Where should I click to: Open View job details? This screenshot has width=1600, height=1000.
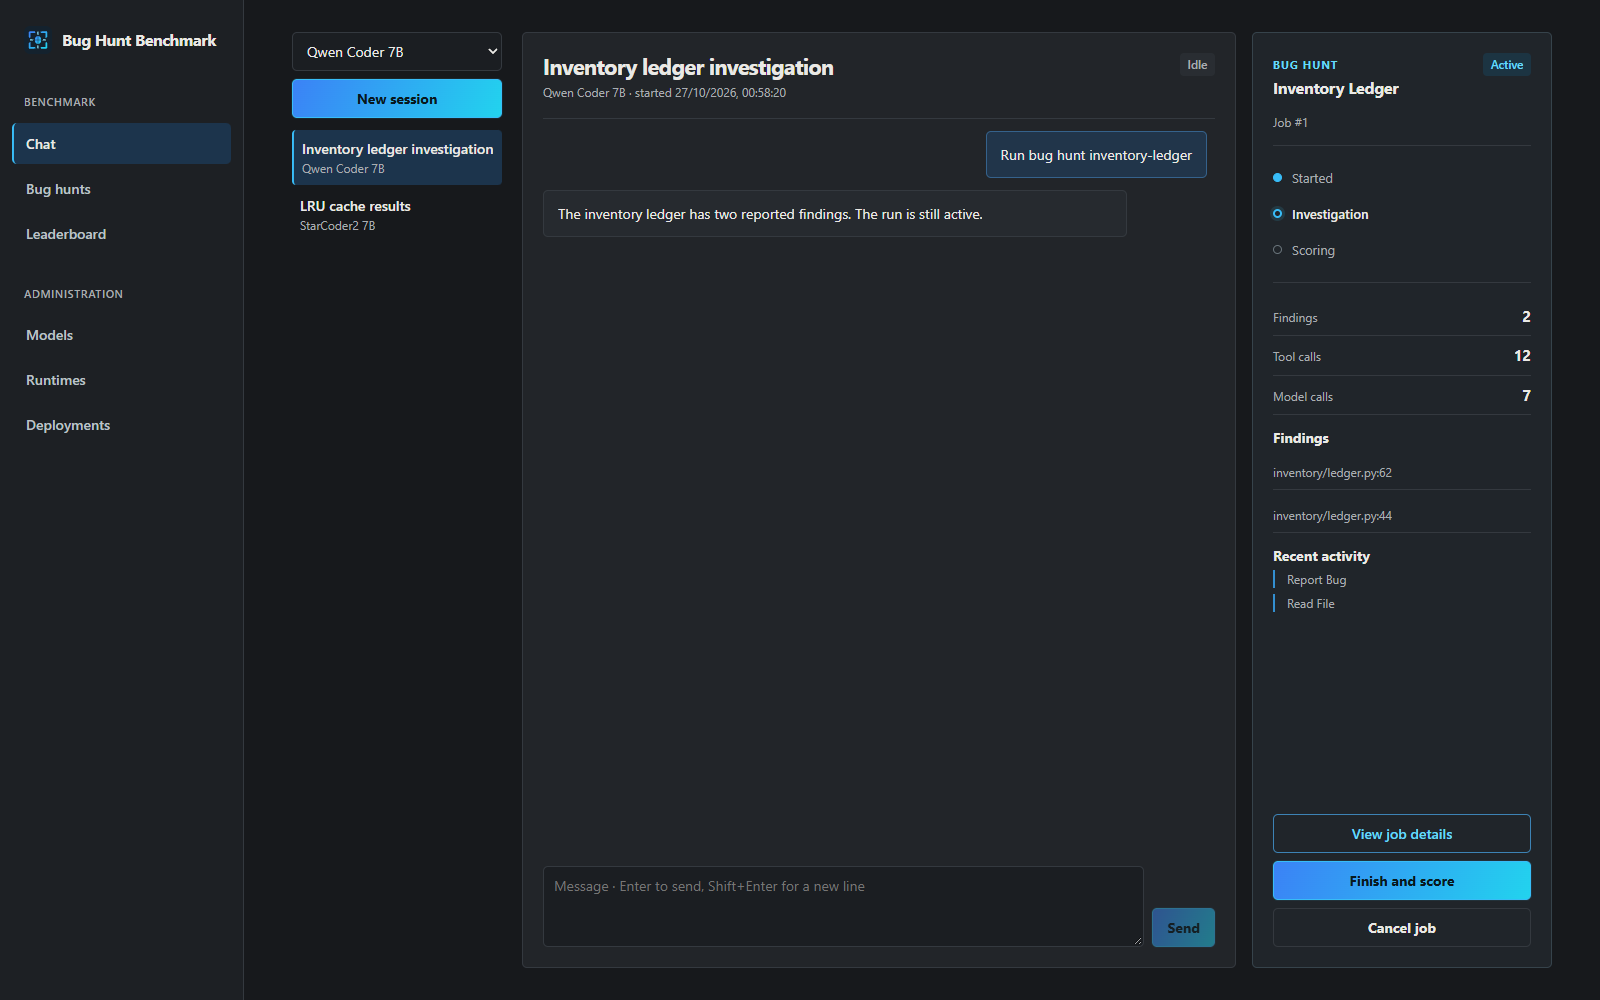(x=1402, y=834)
